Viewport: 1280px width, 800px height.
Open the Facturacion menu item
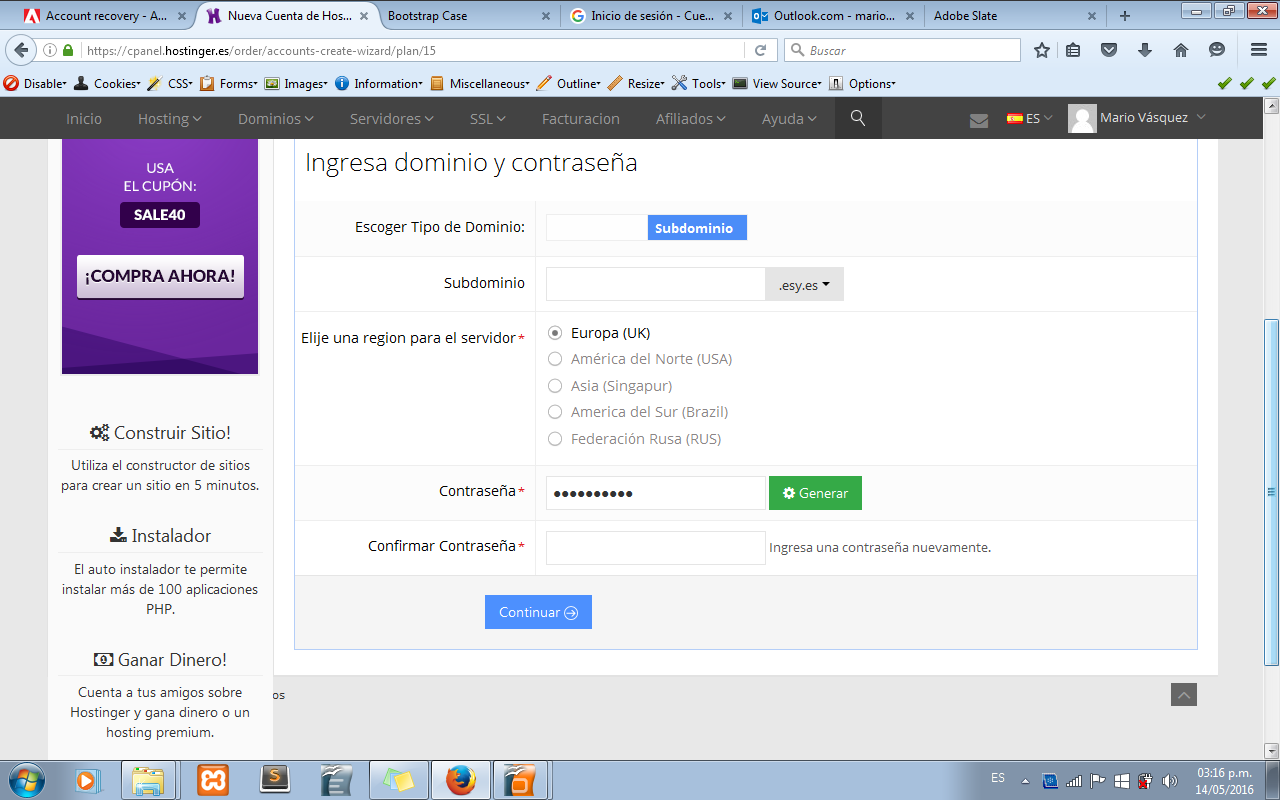point(580,119)
